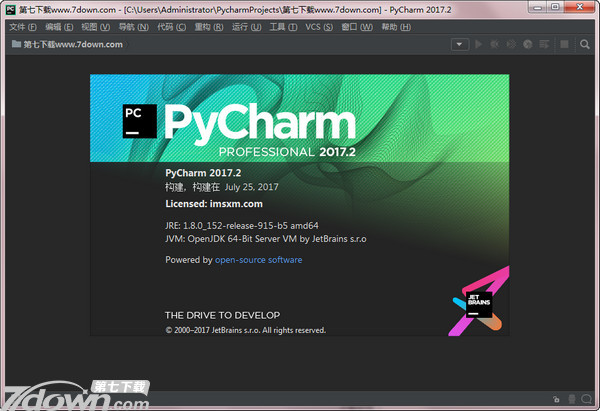The height and width of the screenshot is (411, 600).
Task: Click the PROFESSIONAL 2017.2 banner text
Action: tap(287, 152)
